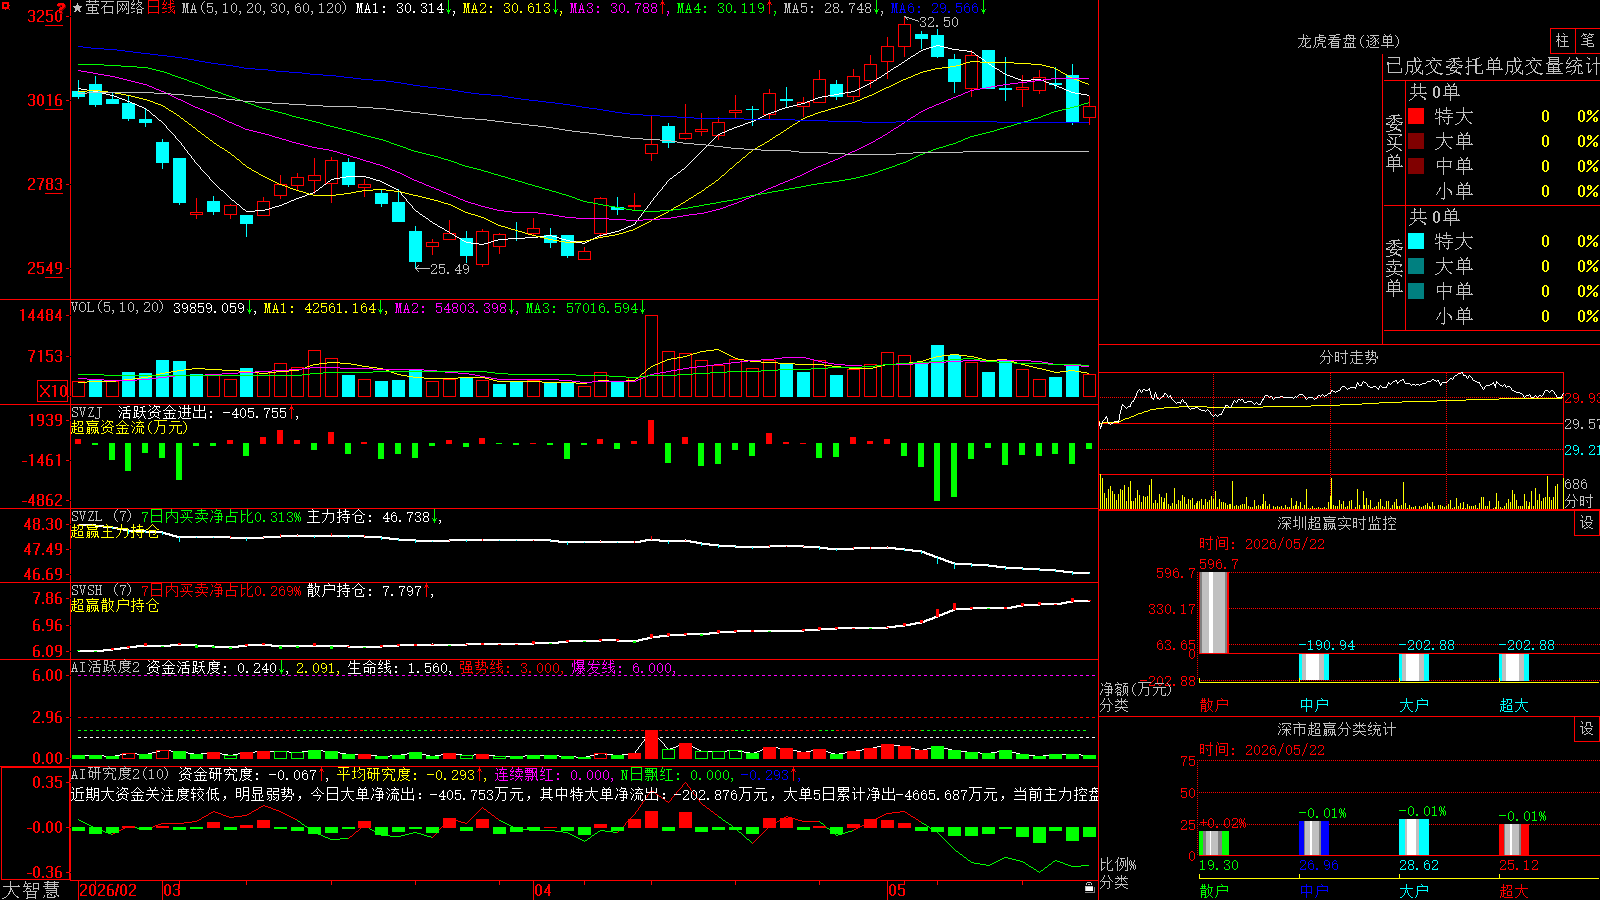Select the dark red 大单 buy order swatch
The width and height of the screenshot is (1600, 900).
tap(1416, 141)
